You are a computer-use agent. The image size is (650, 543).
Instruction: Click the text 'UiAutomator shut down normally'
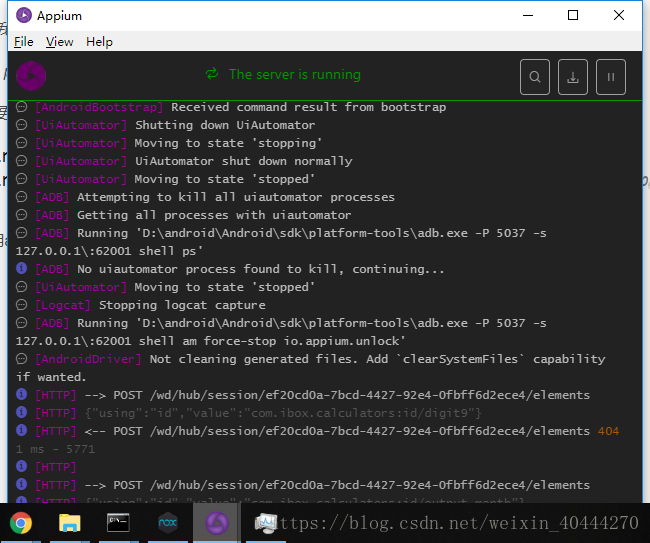tap(244, 161)
